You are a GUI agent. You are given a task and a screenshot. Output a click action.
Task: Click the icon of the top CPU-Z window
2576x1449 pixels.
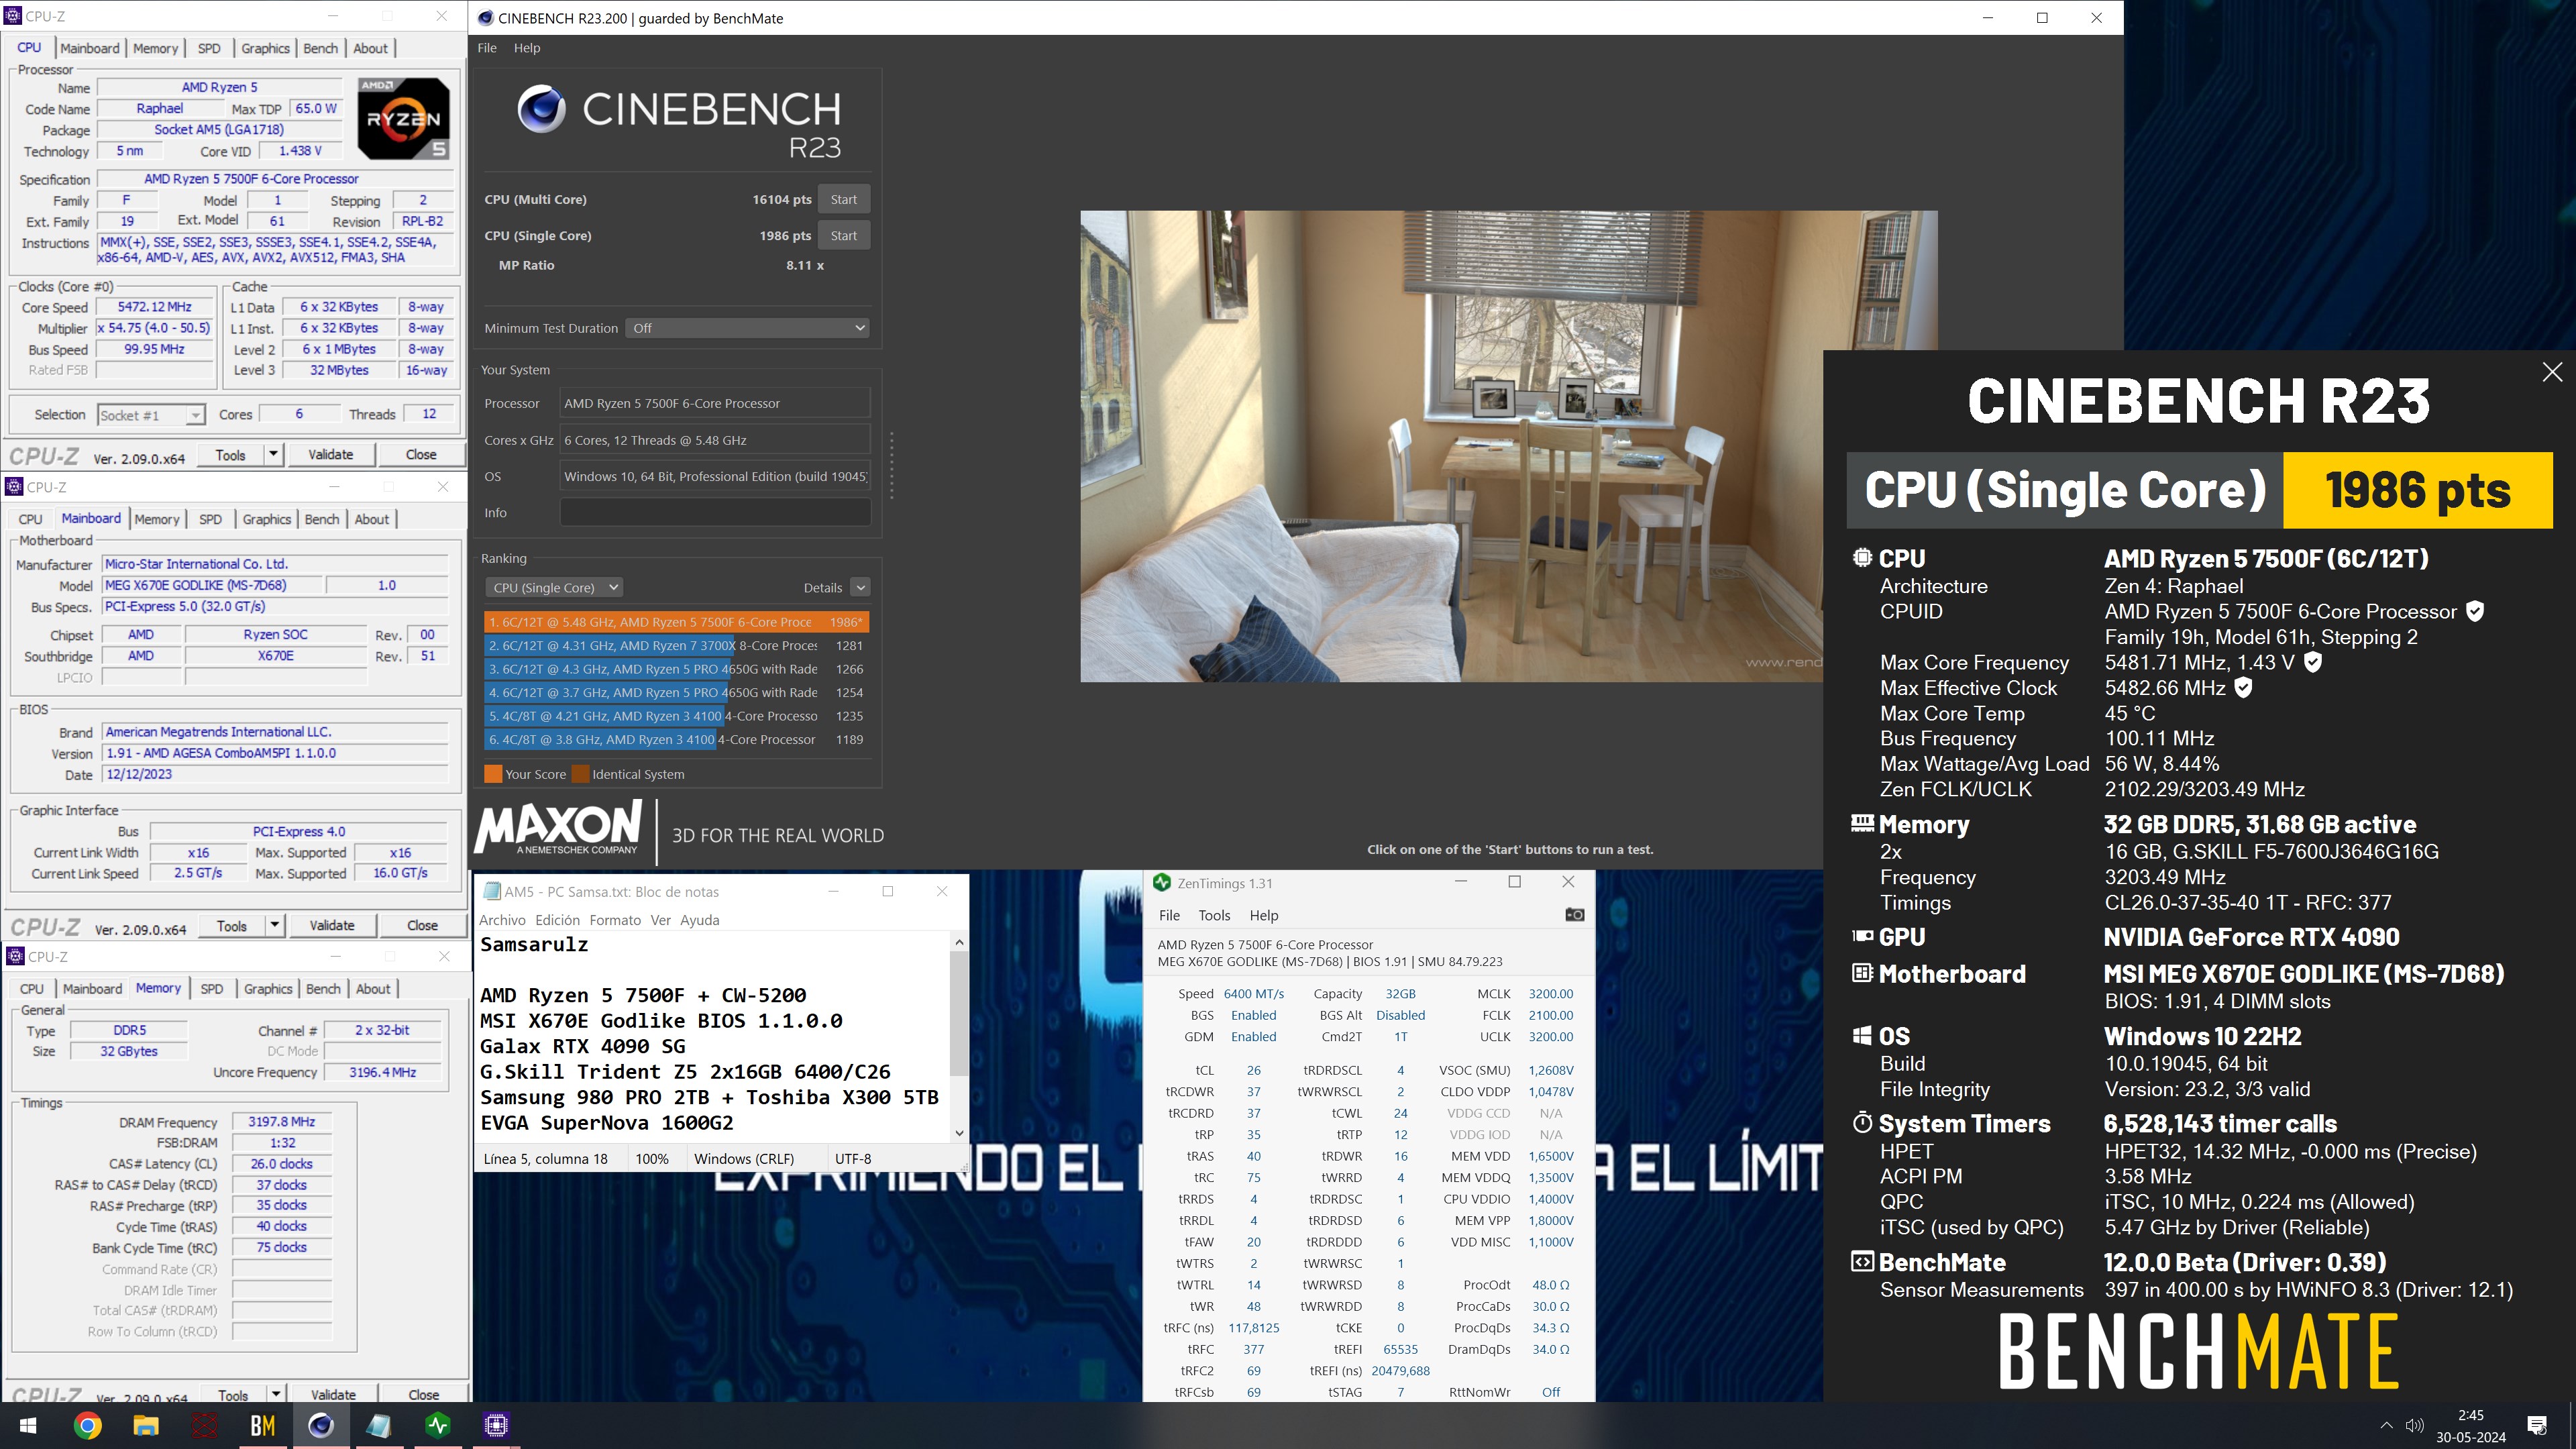(x=14, y=16)
